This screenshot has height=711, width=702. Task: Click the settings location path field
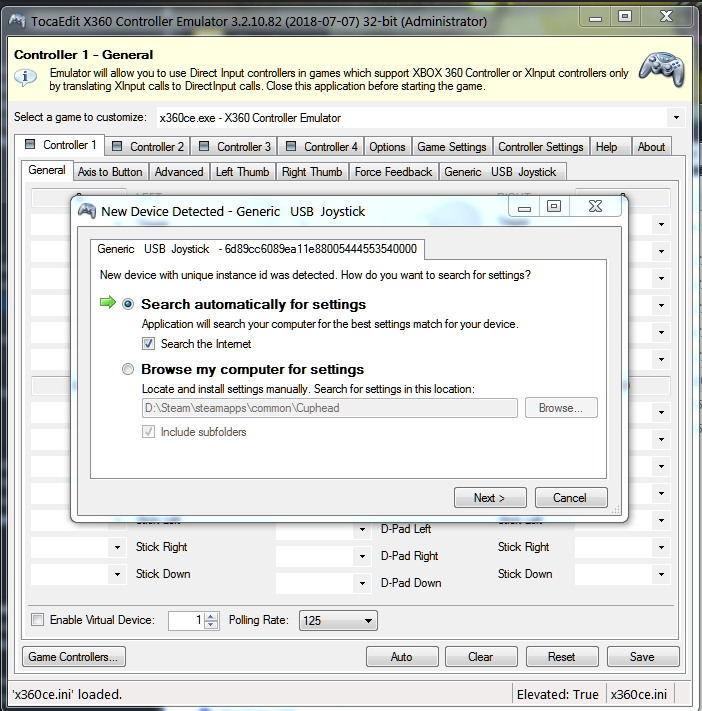(x=330, y=408)
